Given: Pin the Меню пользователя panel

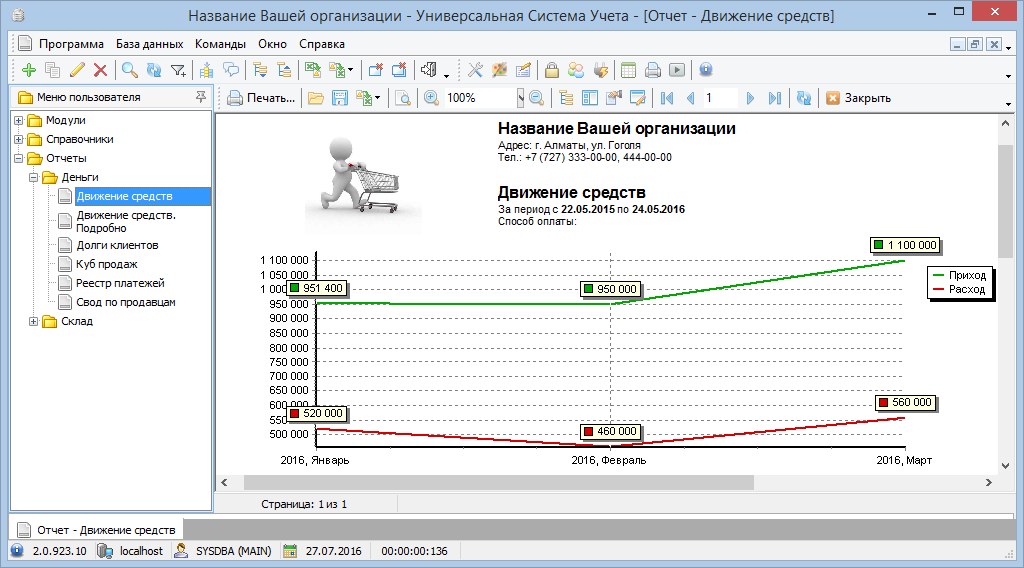Looking at the screenshot, I should click(200, 97).
